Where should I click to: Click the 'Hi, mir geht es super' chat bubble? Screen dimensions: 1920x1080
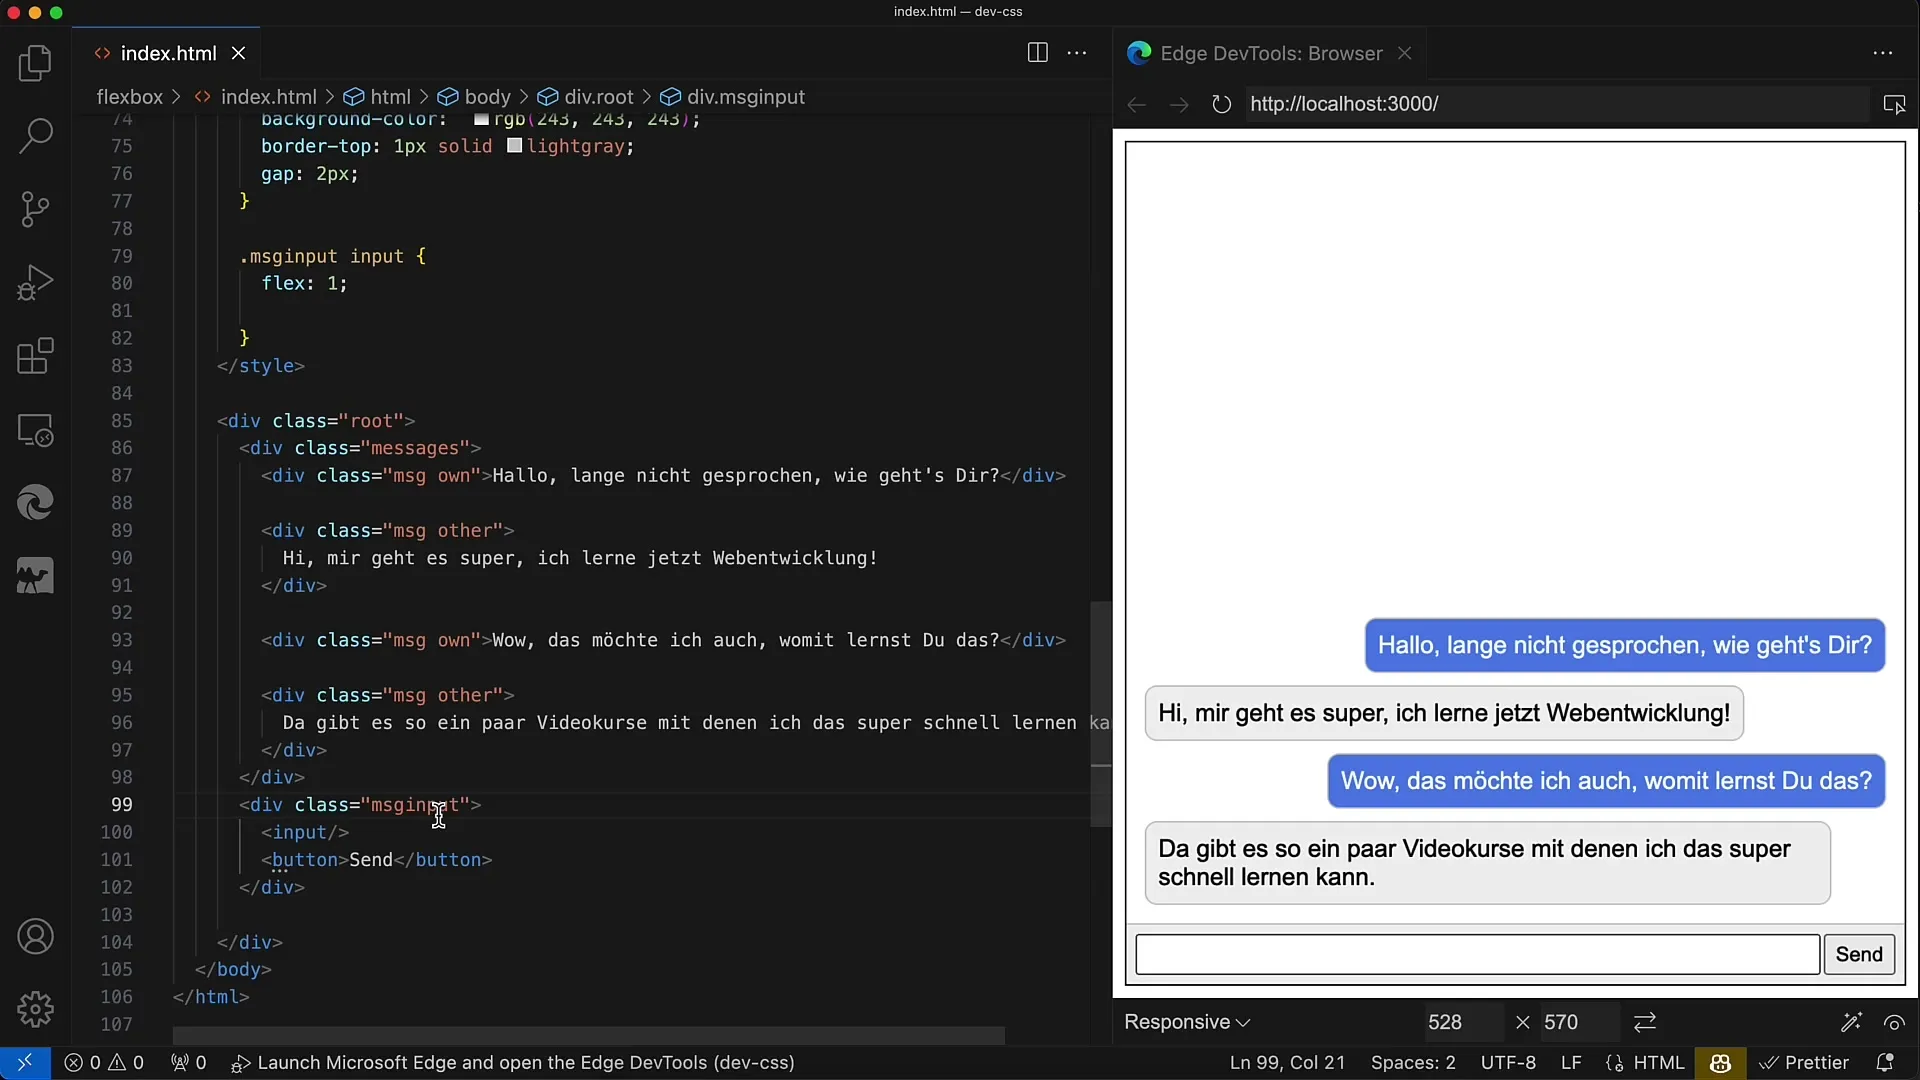coord(1444,713)
